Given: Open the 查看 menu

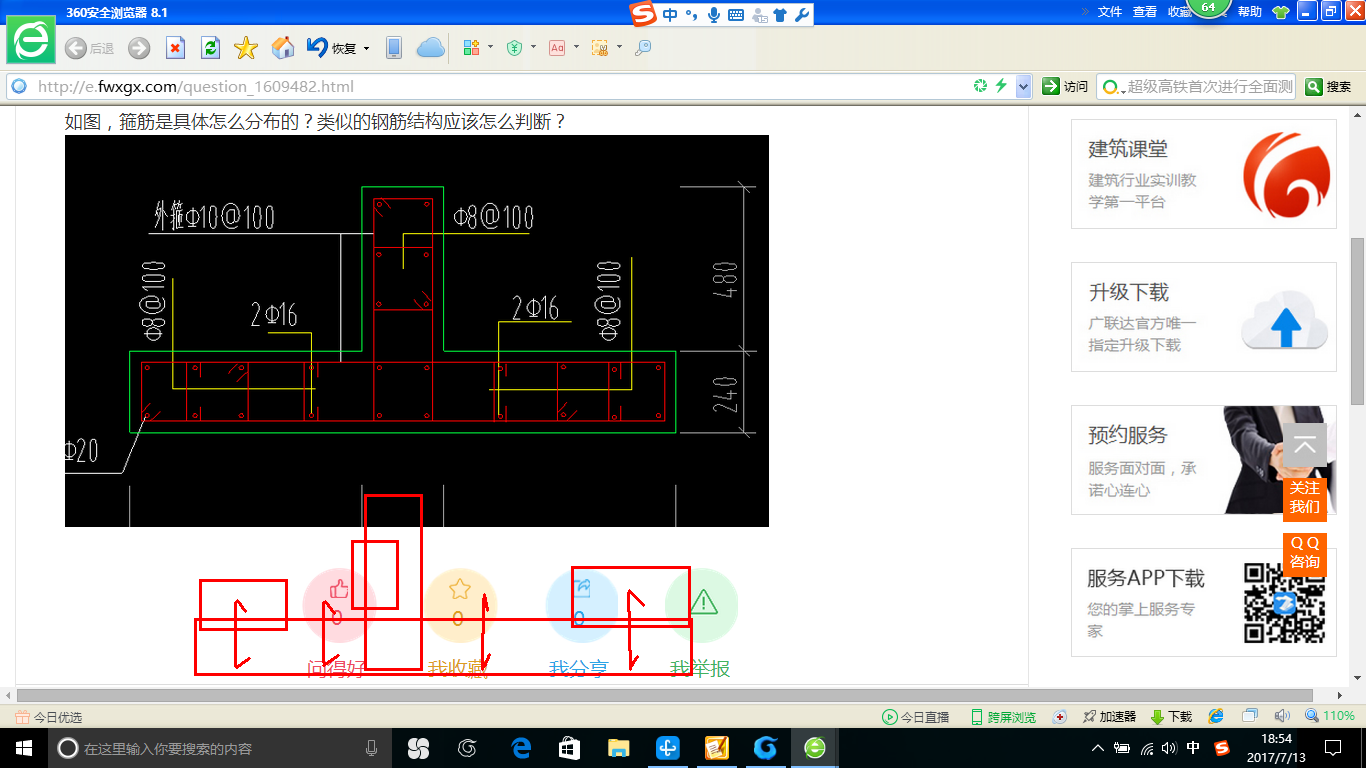Looking at the screenshot, I should pos(1145,12).
